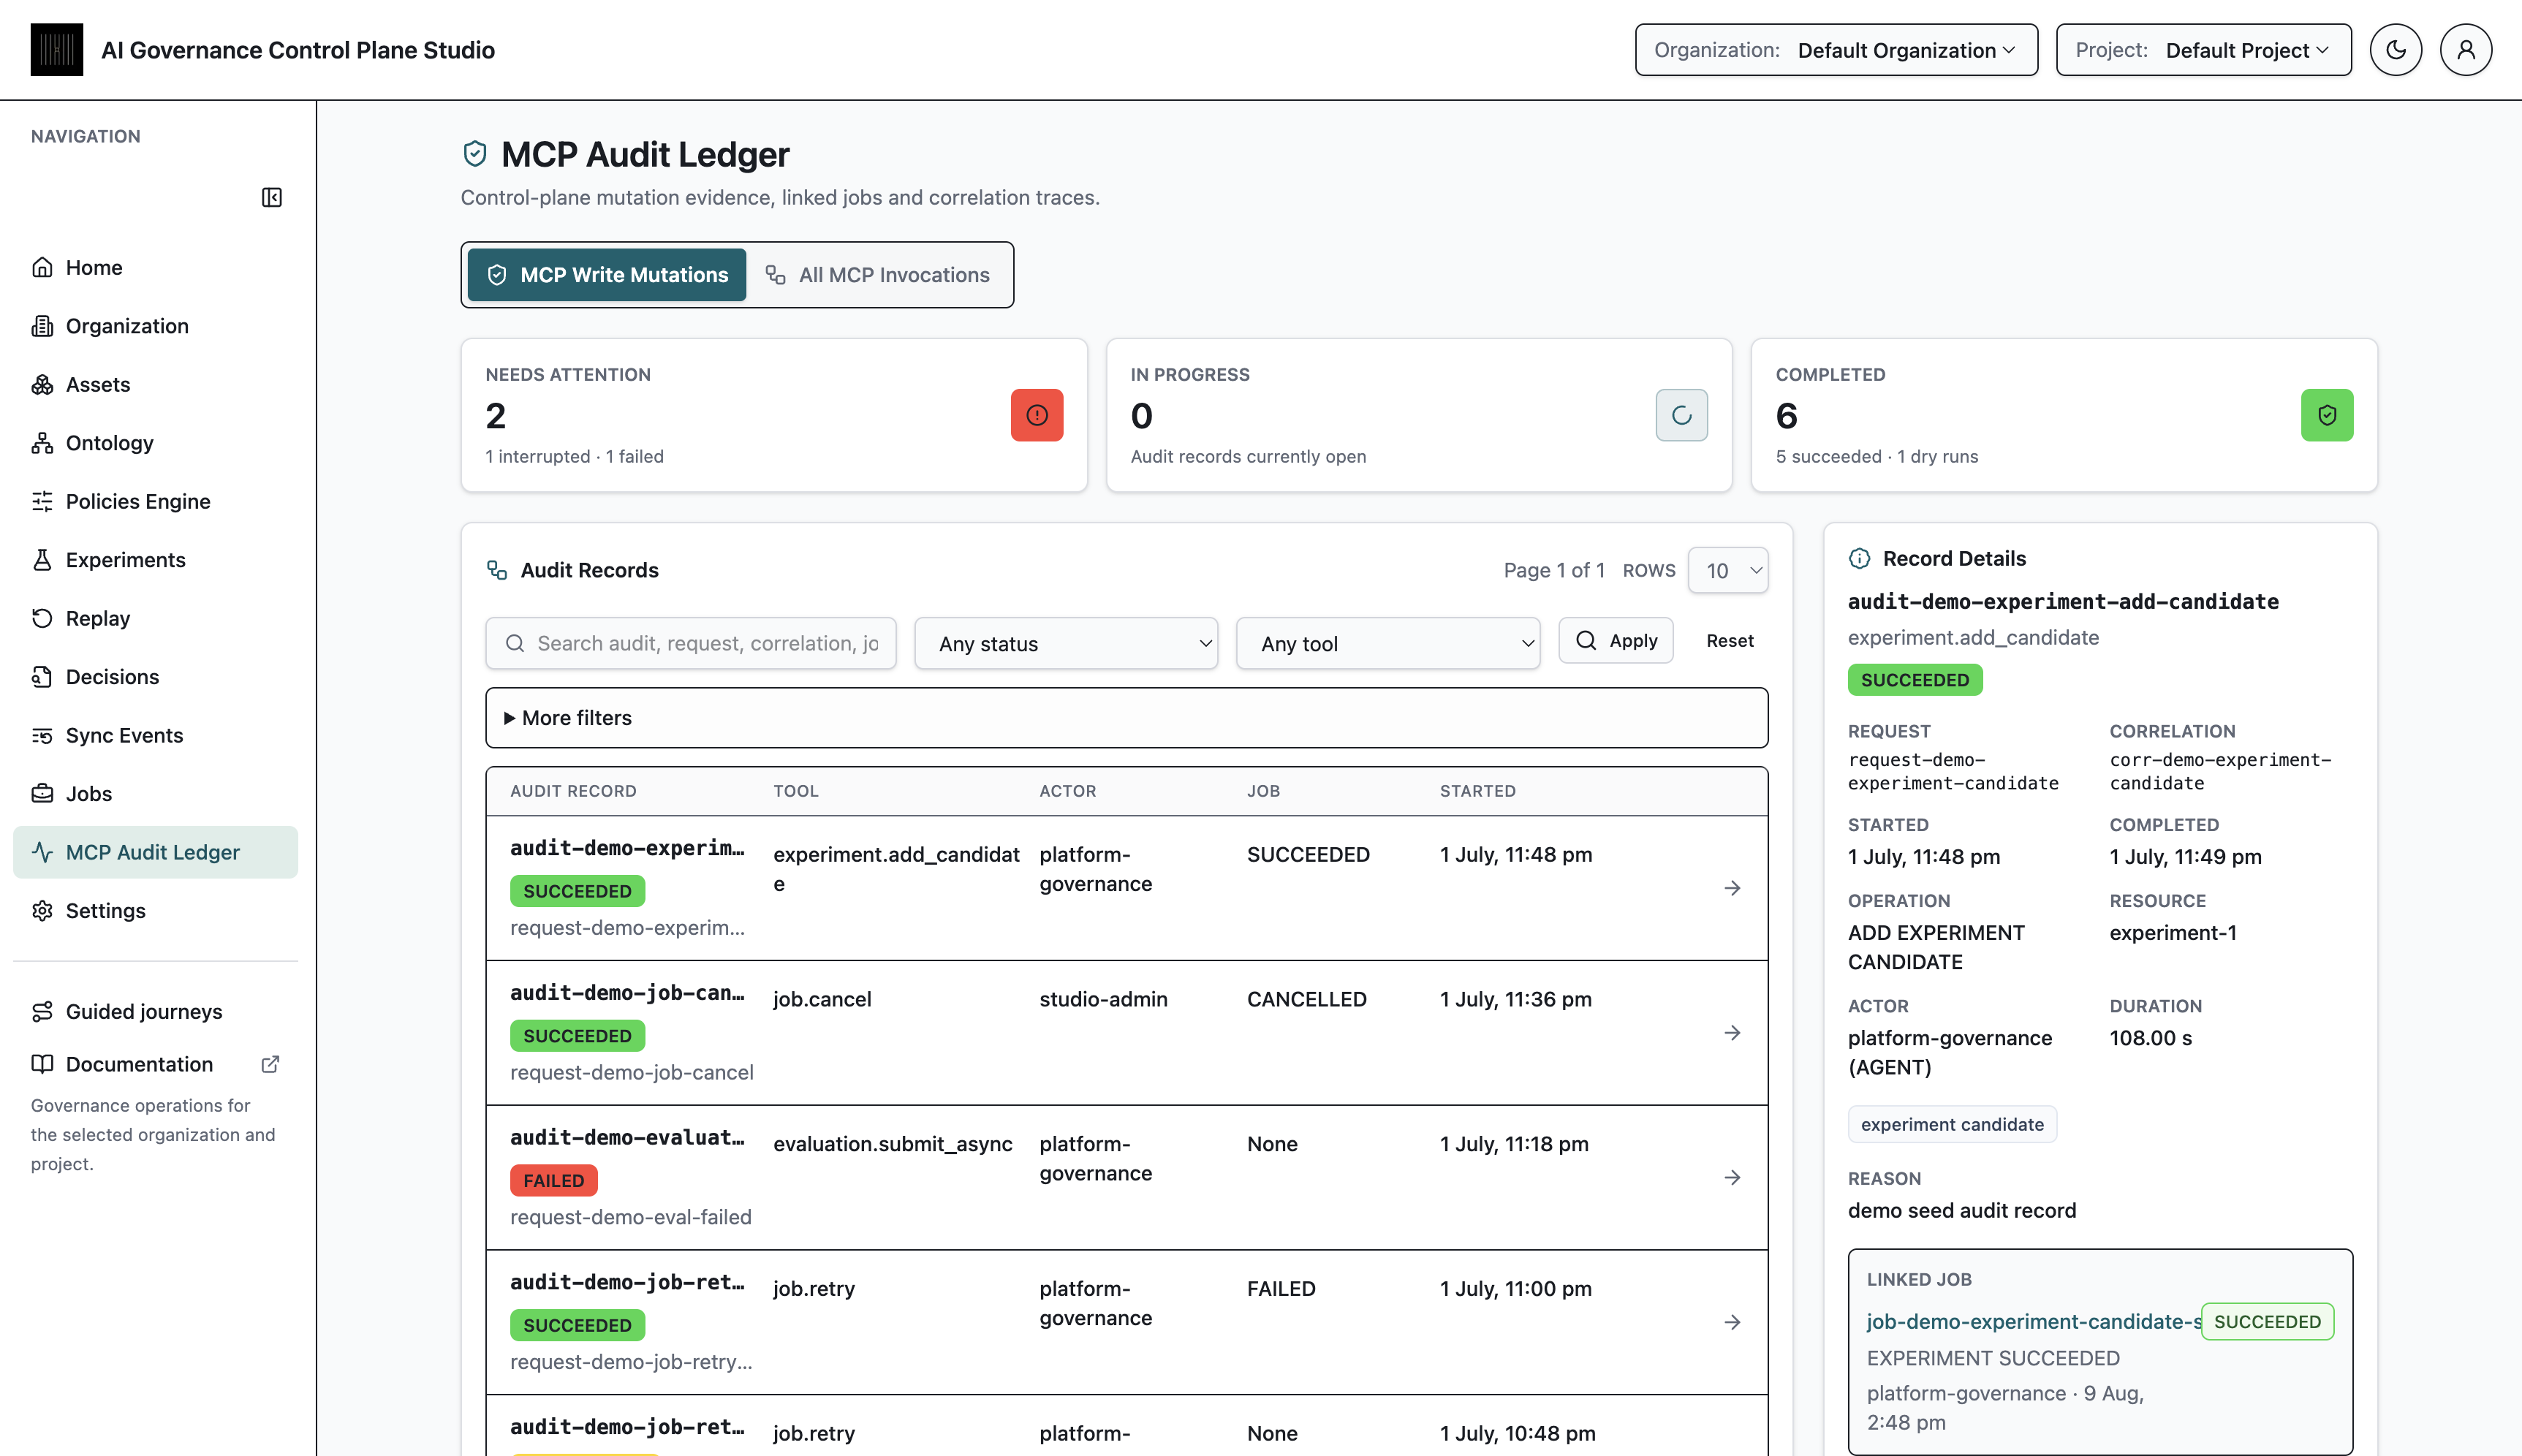Switch to MCP Write Mutations tab
2522x1456 pixels.
[607, 275]
